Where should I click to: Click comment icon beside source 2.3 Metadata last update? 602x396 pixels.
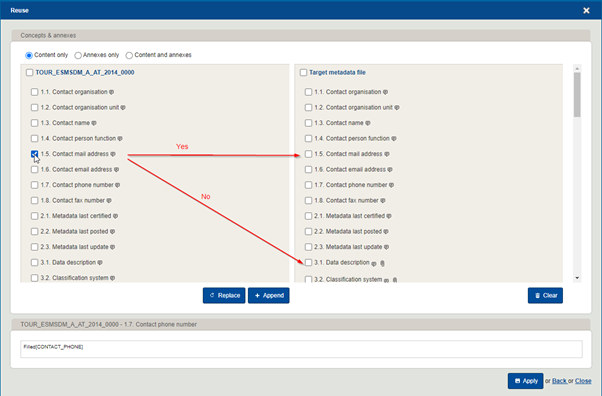click(x=112, y=247)
